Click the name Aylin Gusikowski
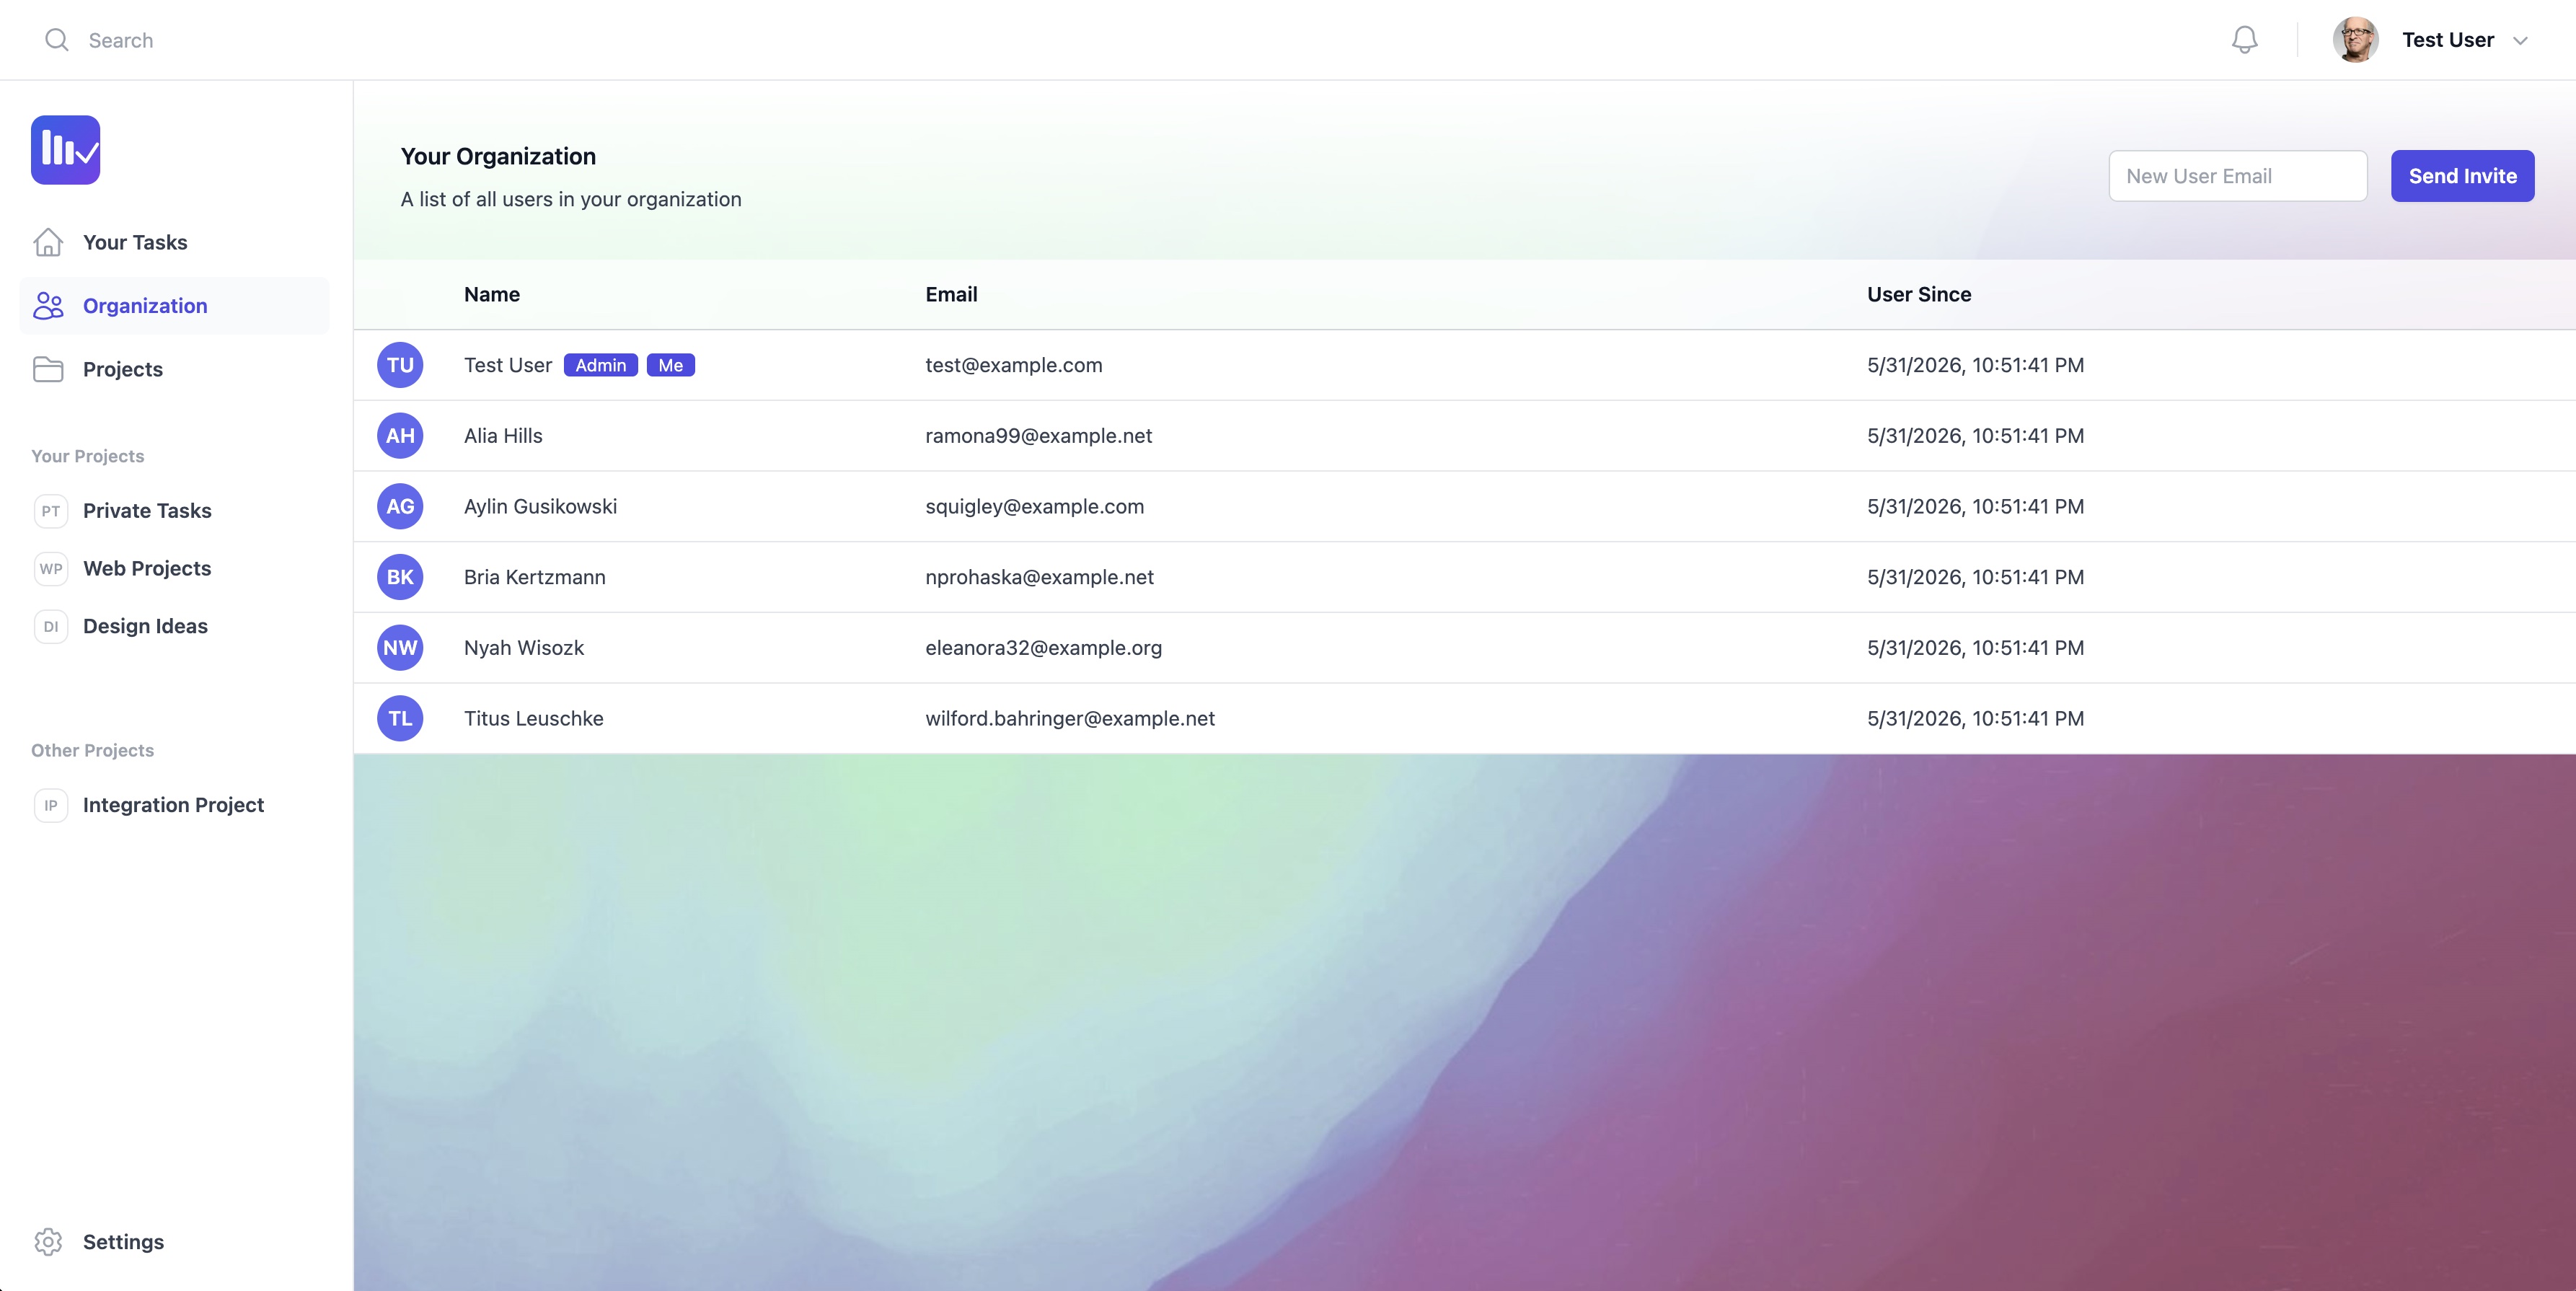This screenshot has width=2576, height=1291. pos(540,507)
